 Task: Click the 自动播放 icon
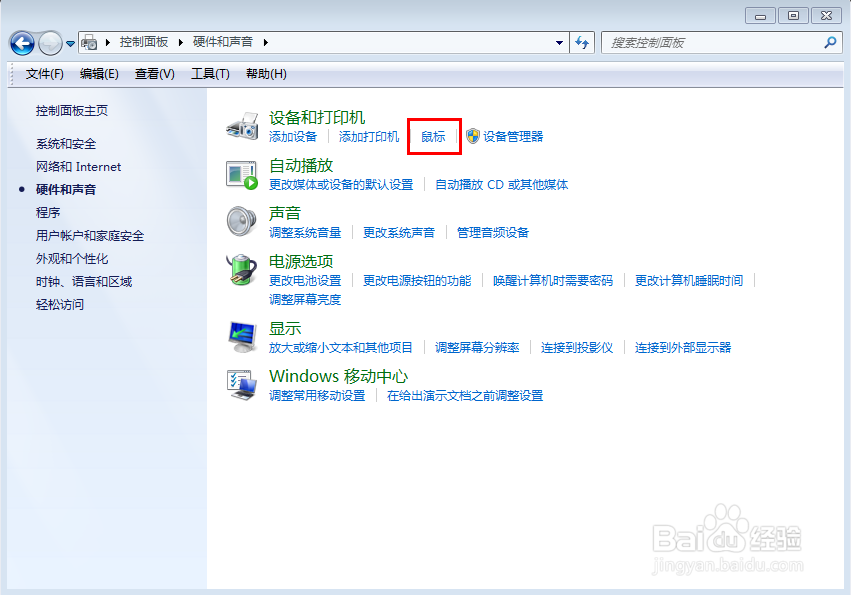[x=242, y=174]
